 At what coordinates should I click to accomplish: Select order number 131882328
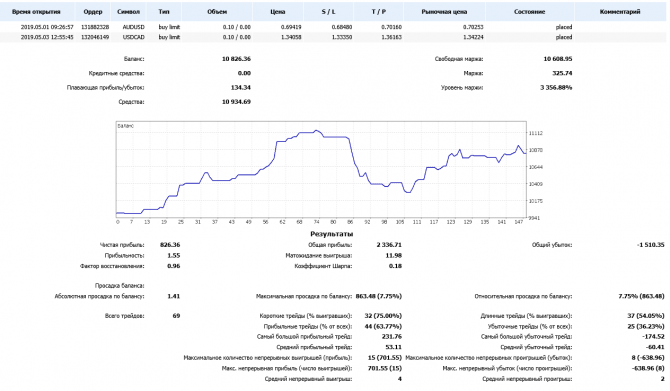point(95,27)
